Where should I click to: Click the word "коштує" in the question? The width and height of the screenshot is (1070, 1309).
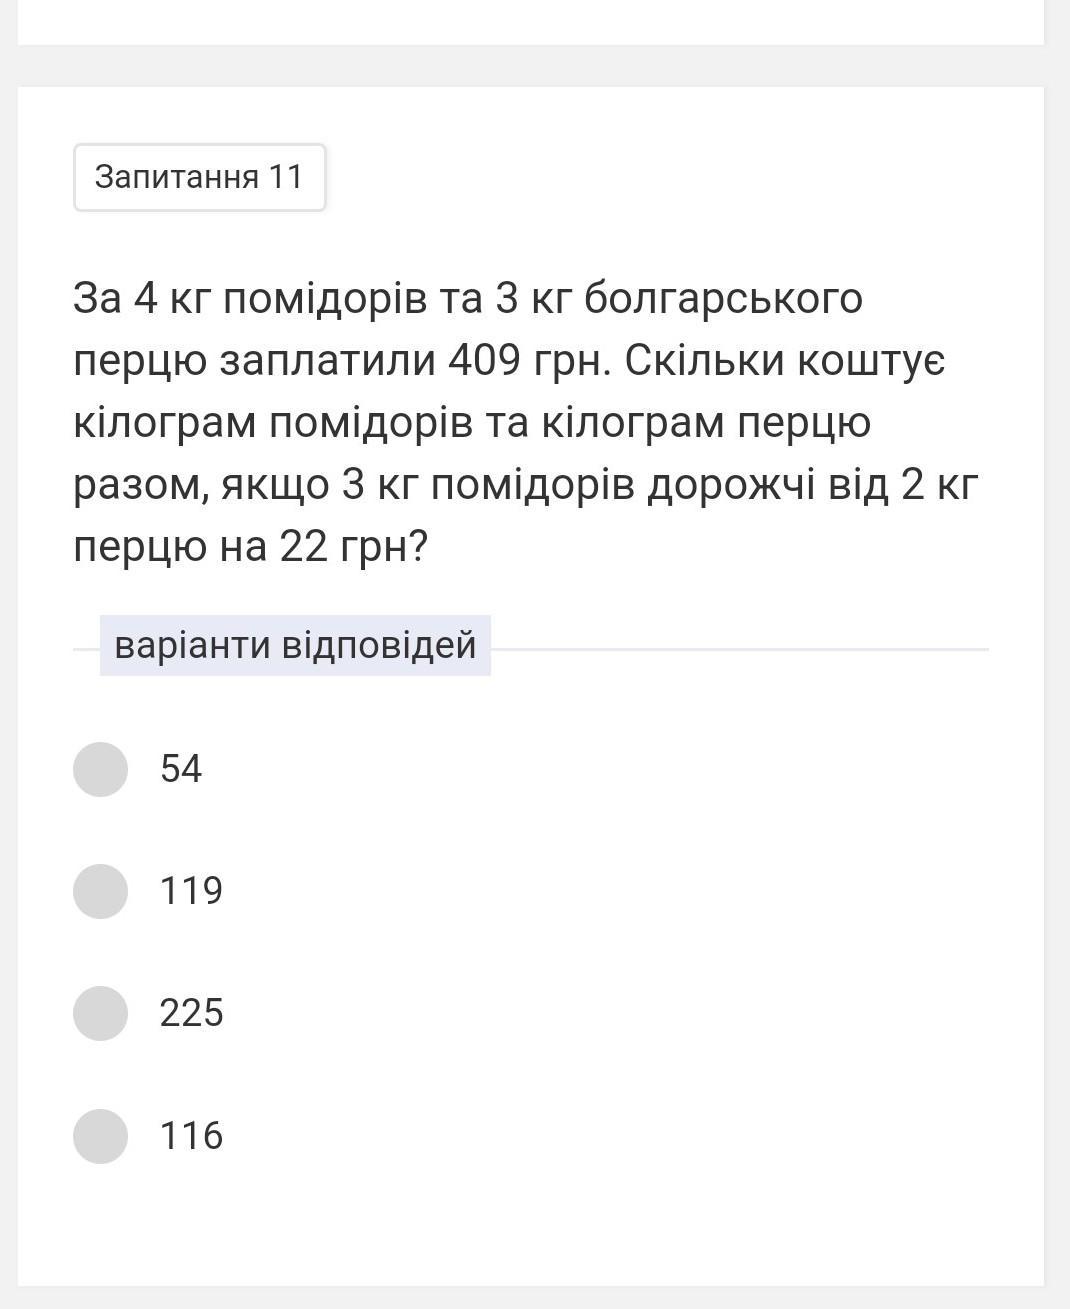[871, 360]
